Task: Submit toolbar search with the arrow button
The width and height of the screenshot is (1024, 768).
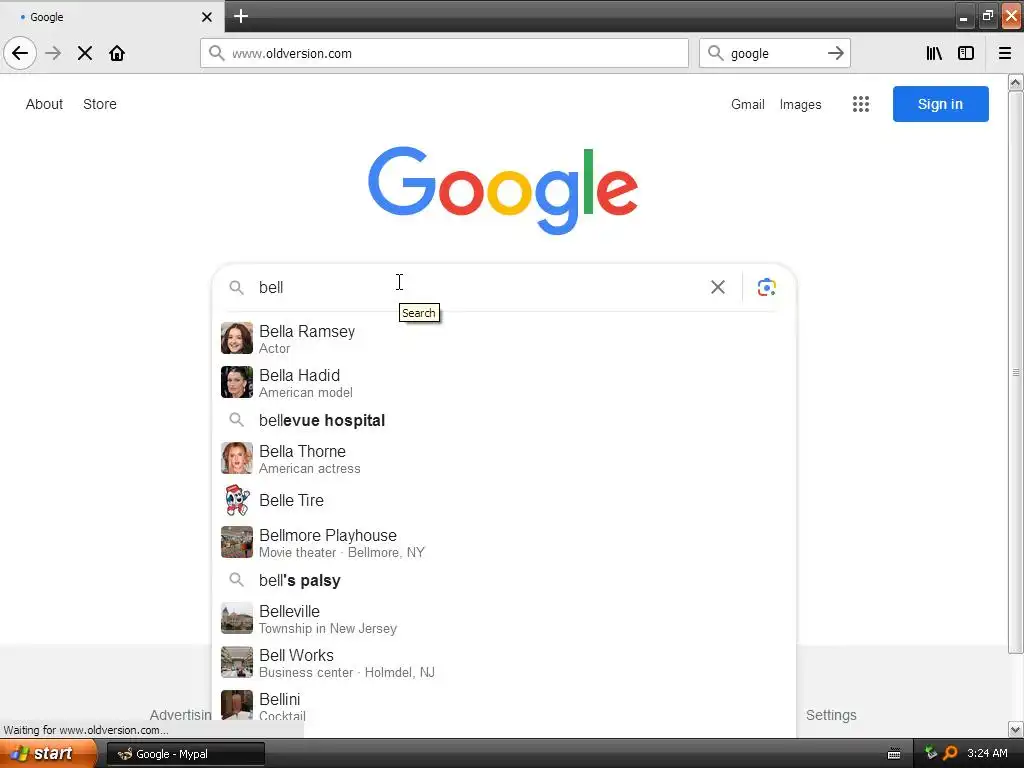Action: pos(836,53)
